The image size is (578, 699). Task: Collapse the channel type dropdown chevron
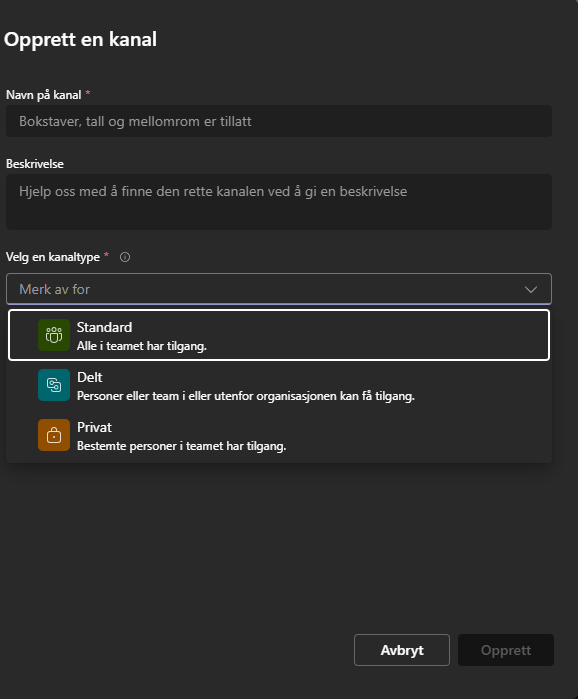click(x=530, y=290)
